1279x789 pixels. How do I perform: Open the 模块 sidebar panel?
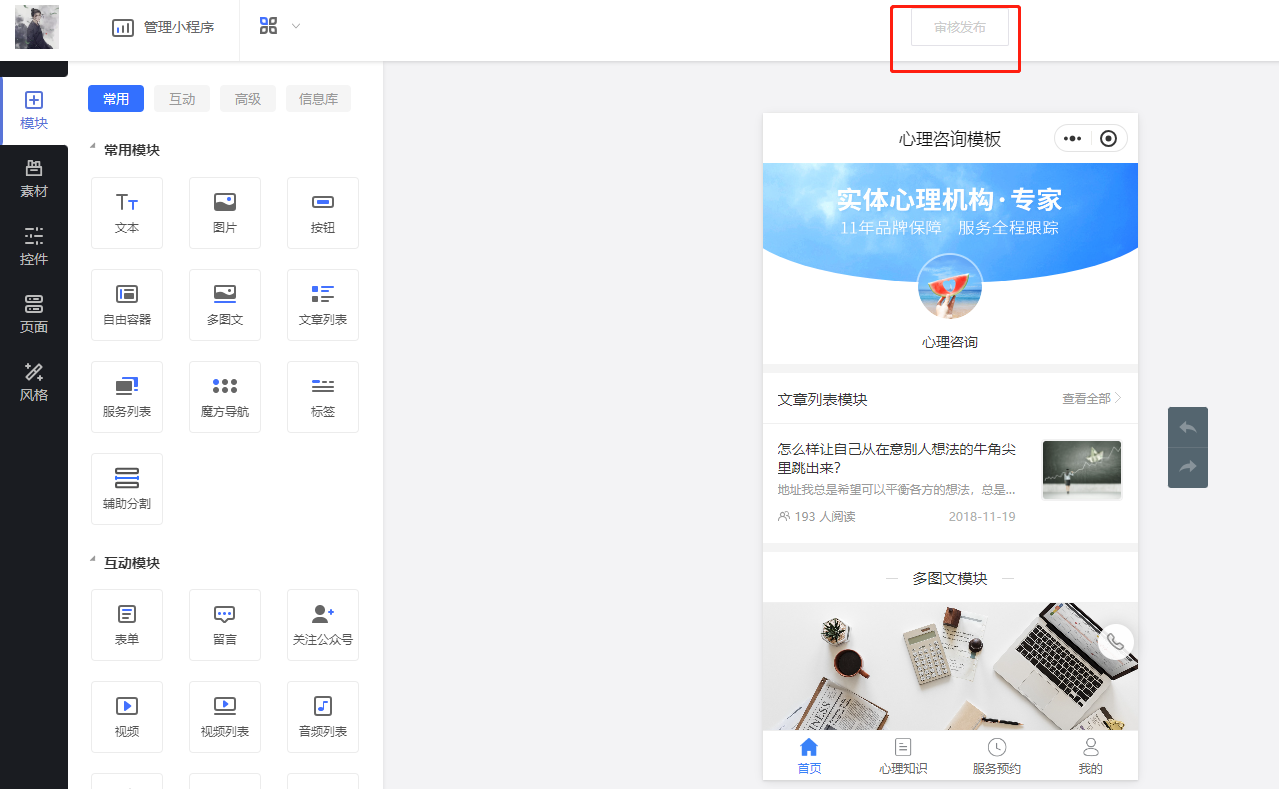[34, 111]
